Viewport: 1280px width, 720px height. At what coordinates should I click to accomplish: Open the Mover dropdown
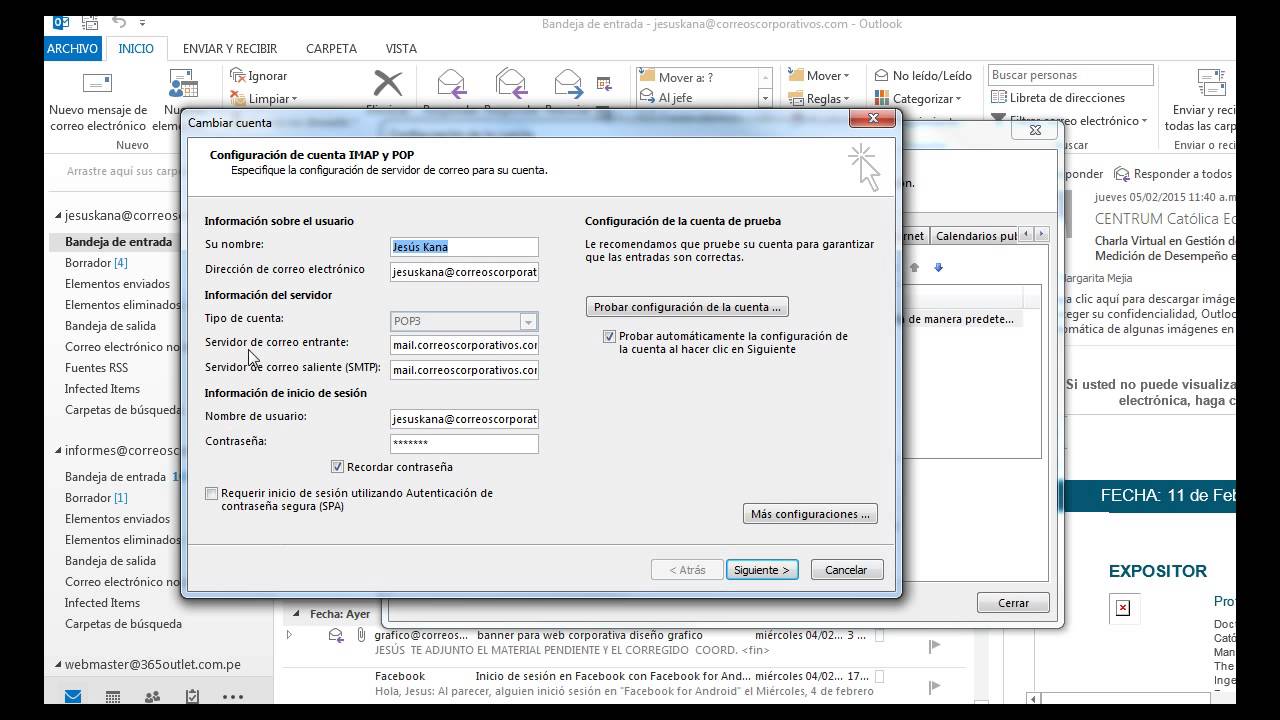[x=818, y=76]
